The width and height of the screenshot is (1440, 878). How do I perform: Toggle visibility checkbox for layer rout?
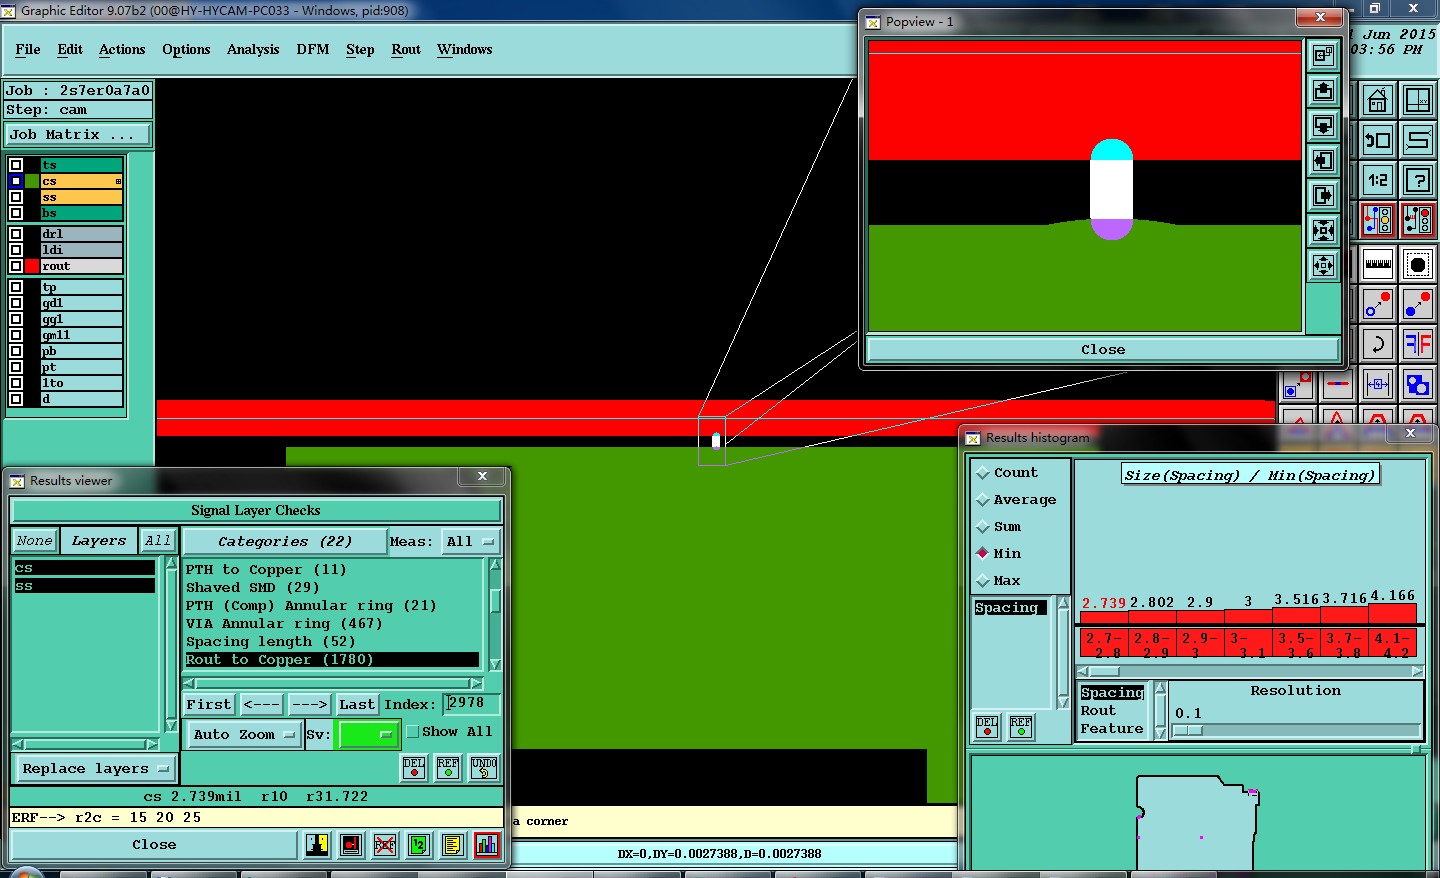[x=16, y=266]
